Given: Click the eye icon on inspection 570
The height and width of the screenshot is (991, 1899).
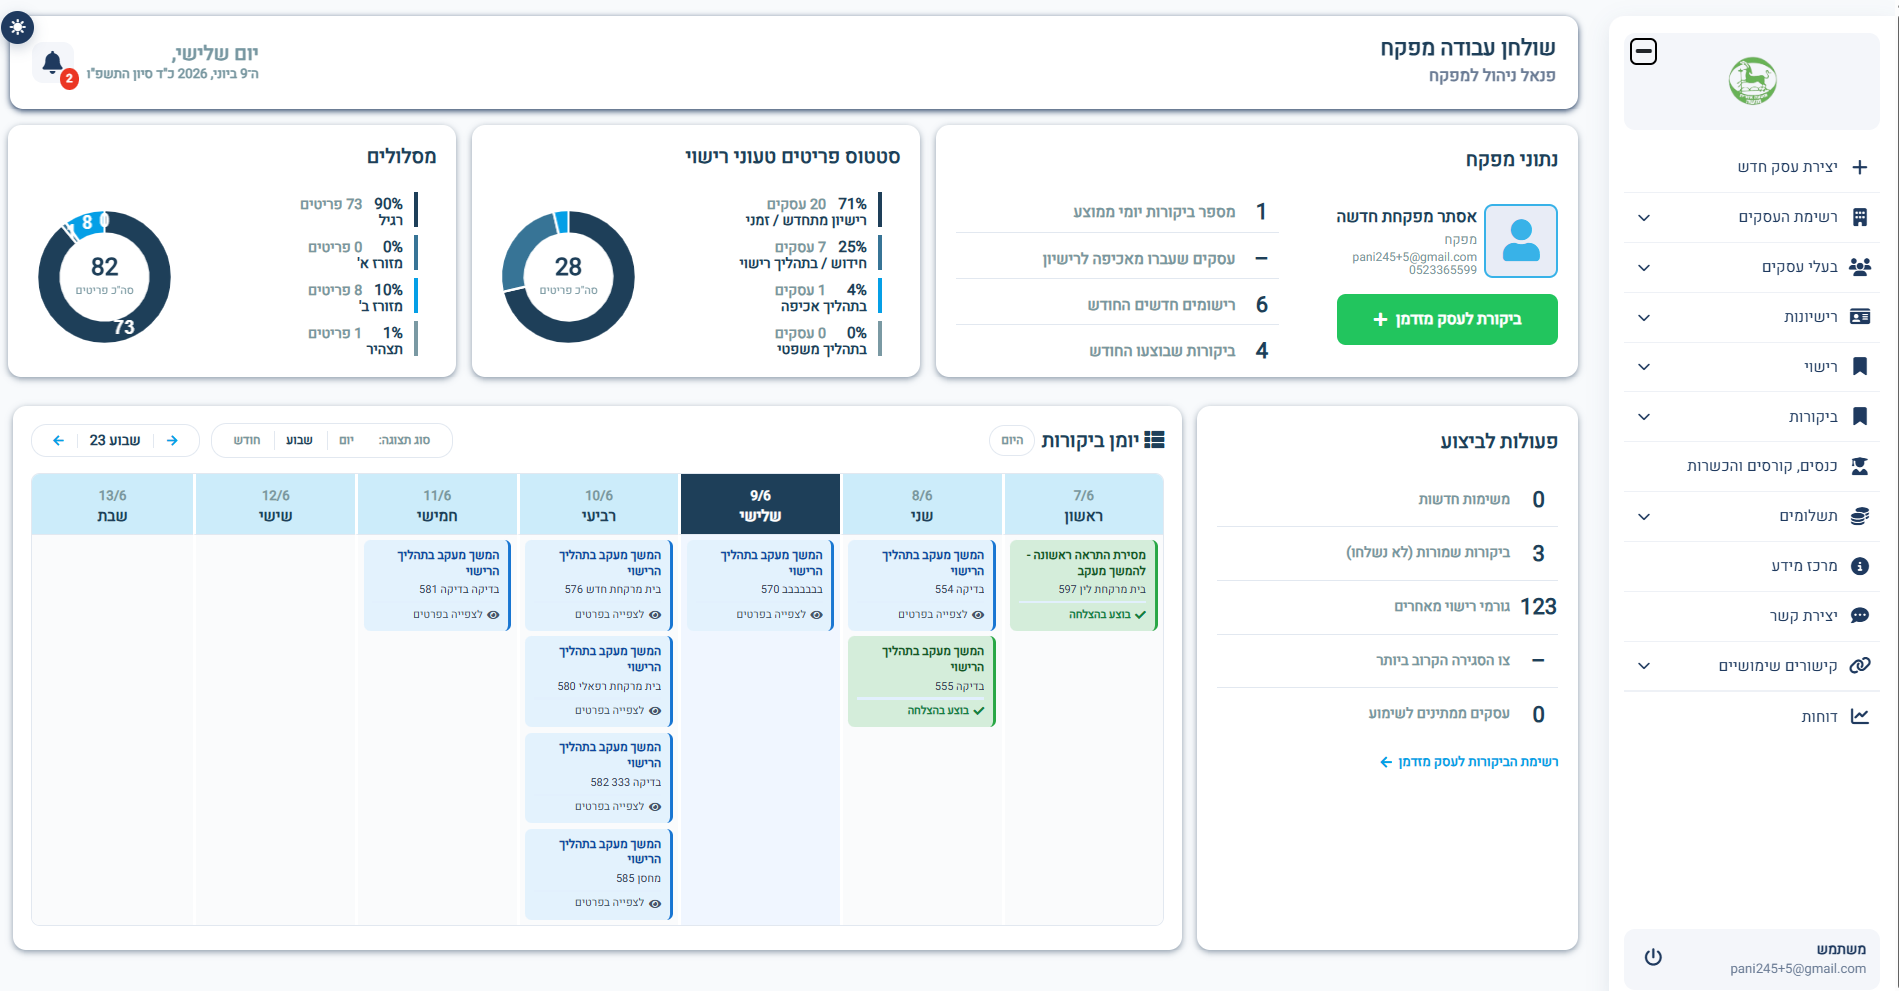Looking at the screenshot, I should click(817, 615).
